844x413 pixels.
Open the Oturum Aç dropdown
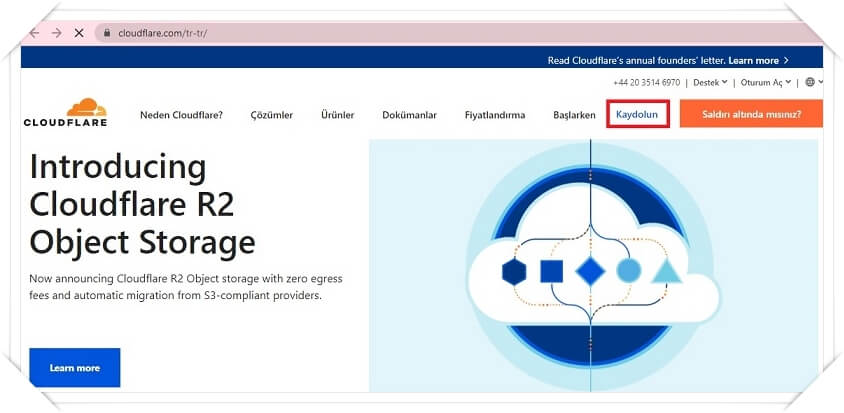click(766, 82)
